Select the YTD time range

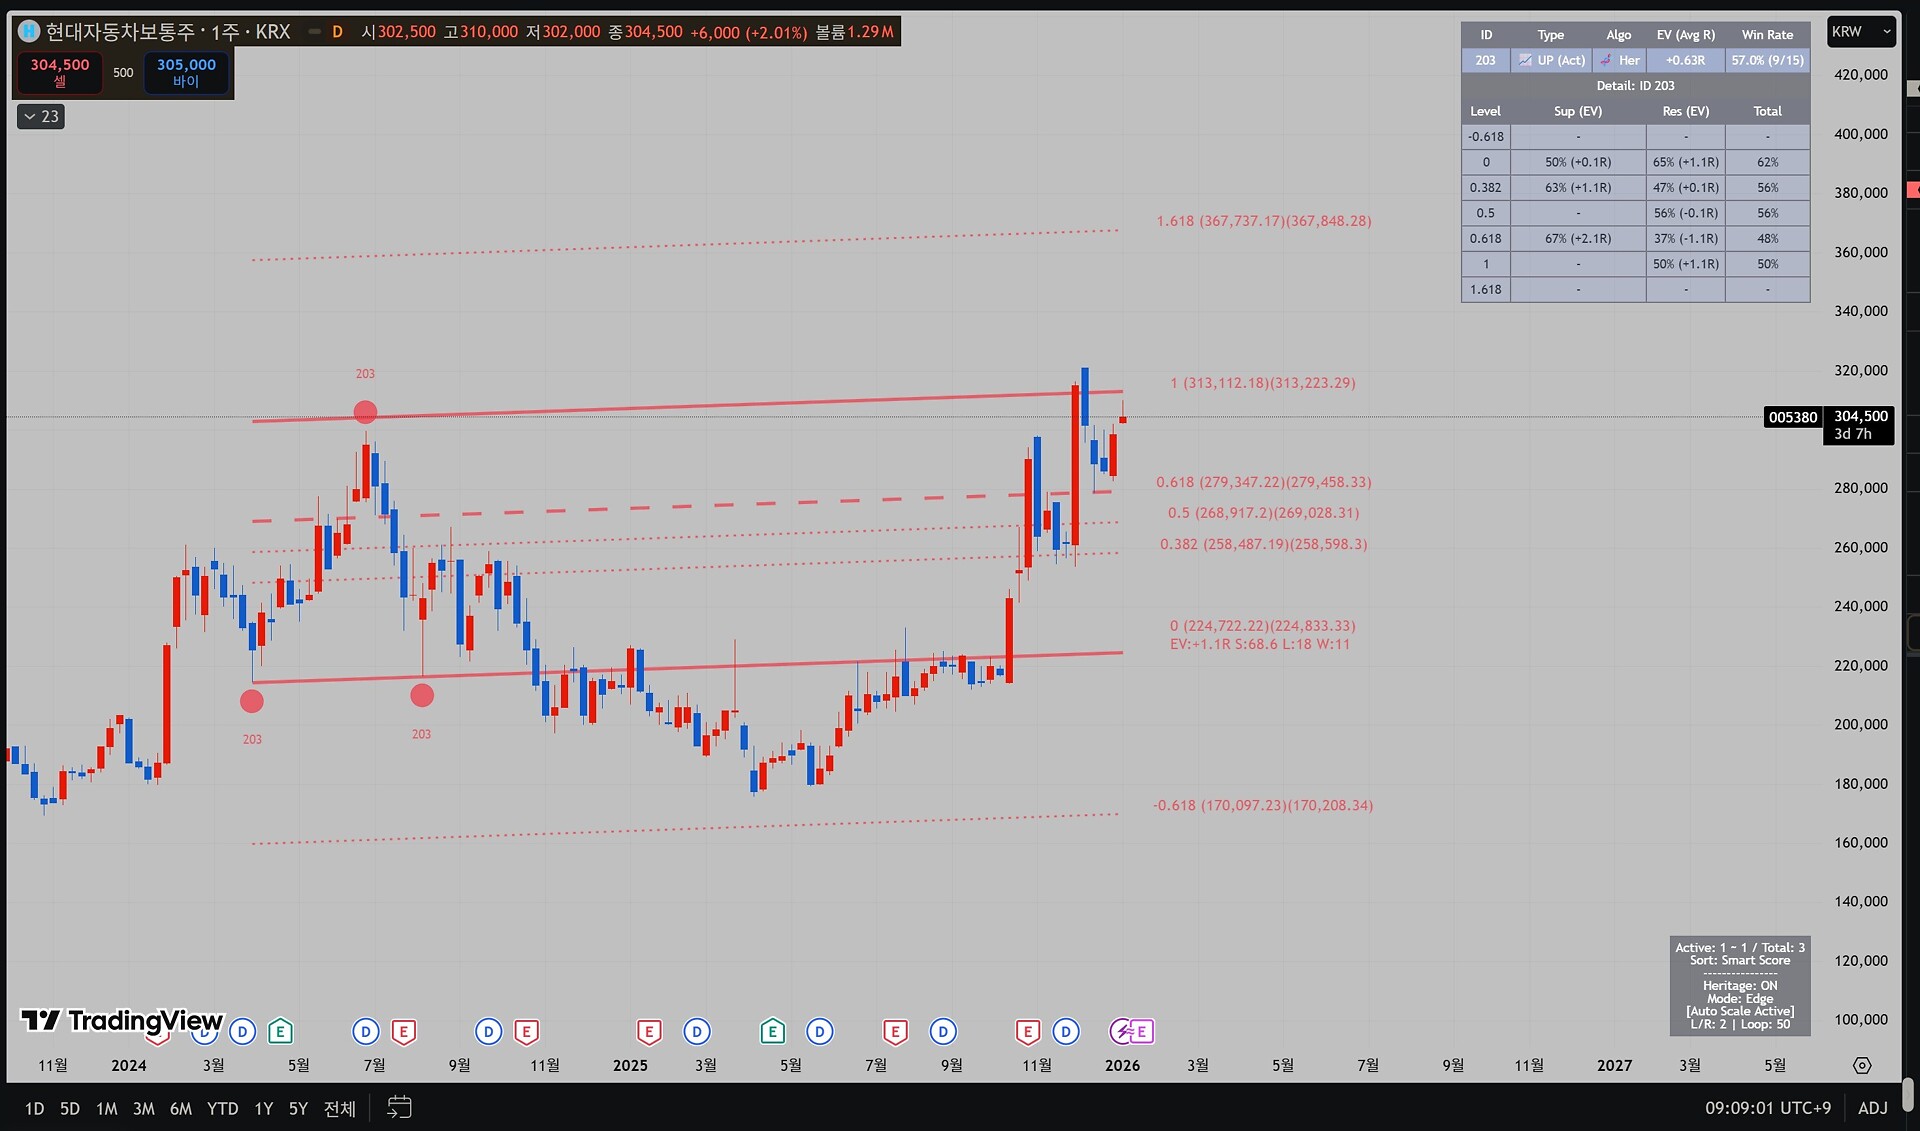tap(222, 1108)
